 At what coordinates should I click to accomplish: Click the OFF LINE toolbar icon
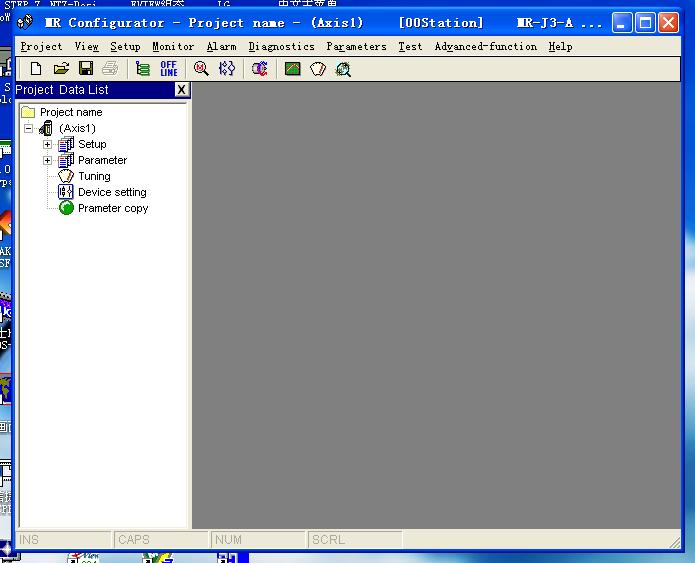coord(169,69)
